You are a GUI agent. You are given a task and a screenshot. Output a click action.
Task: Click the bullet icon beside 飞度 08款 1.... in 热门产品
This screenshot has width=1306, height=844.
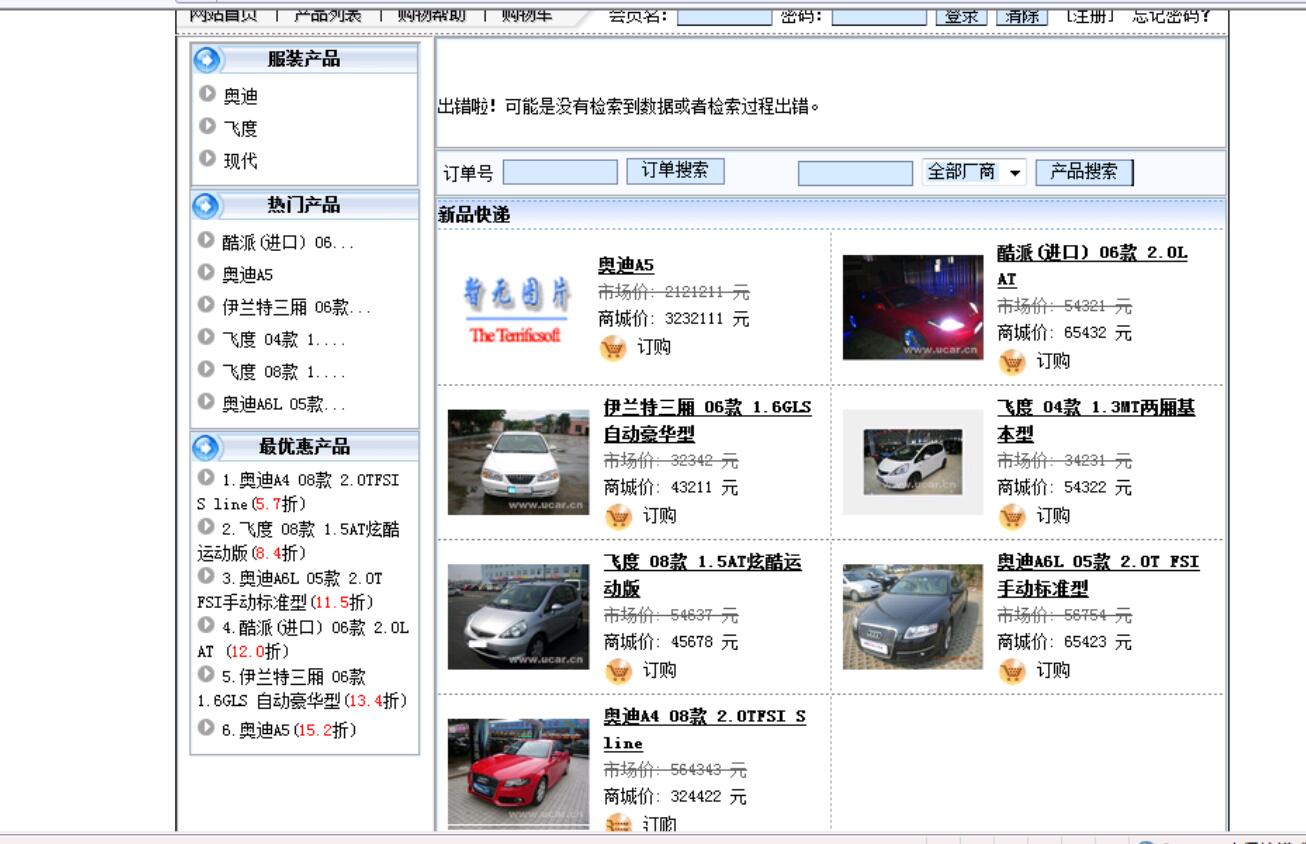[x=206, y=369]
